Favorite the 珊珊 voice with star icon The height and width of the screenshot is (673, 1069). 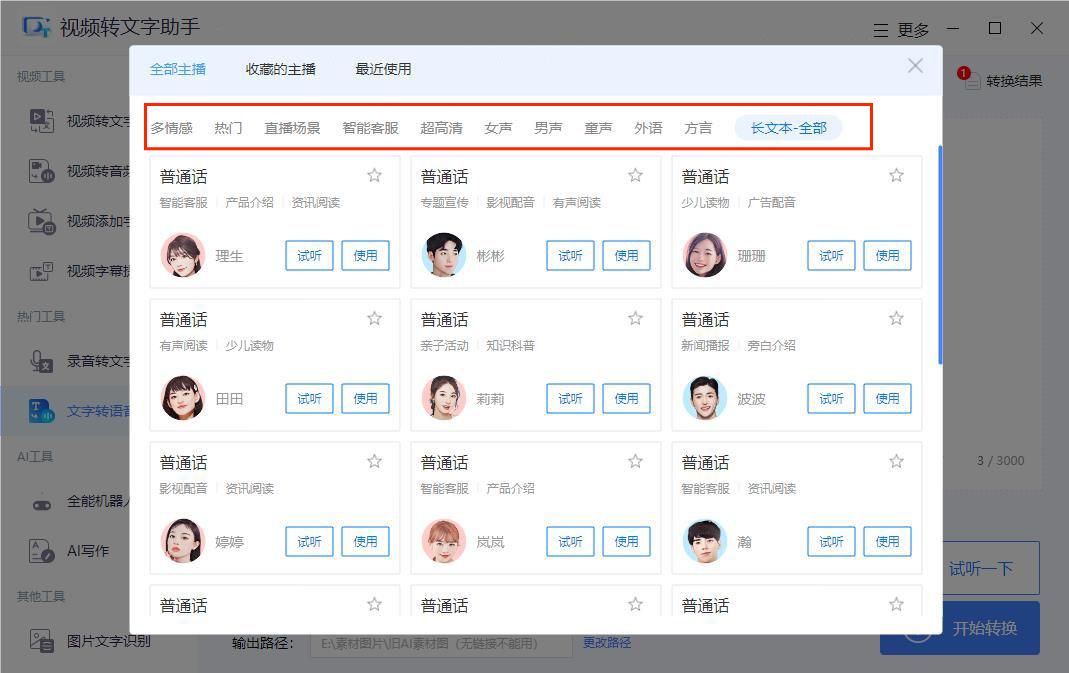point(897,176)
